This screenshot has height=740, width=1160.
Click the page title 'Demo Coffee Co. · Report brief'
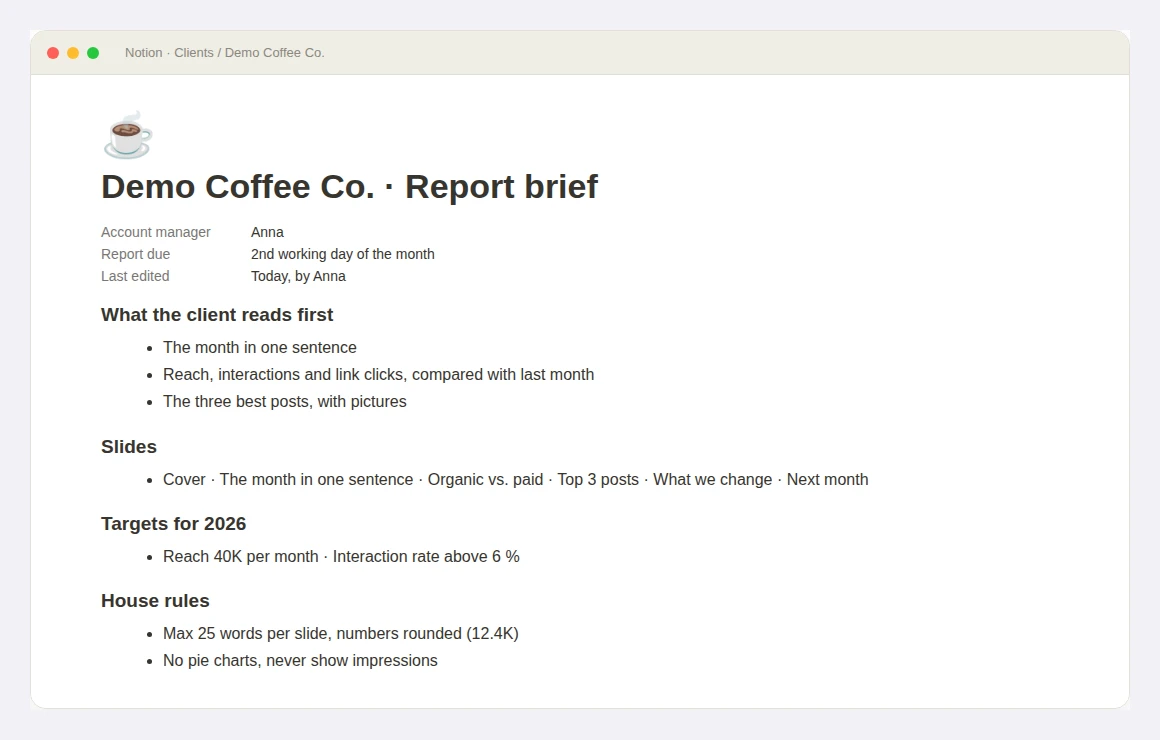(x=349, y=186)
